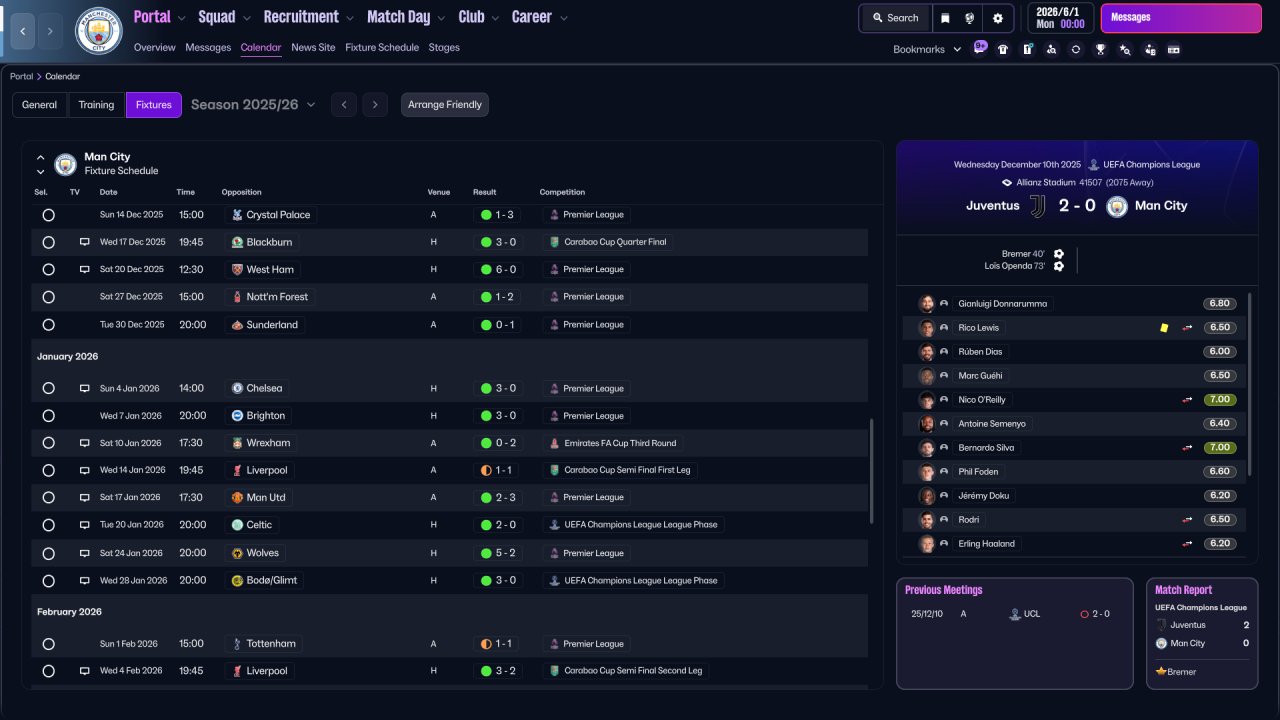Click the yellow card icon next to Rico Lewis
This screenshot has height=720, width=1280.
[x=1164, y=328]
